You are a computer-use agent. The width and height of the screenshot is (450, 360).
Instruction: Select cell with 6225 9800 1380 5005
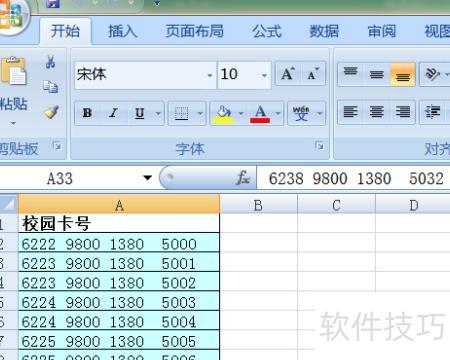pos(119,341)
